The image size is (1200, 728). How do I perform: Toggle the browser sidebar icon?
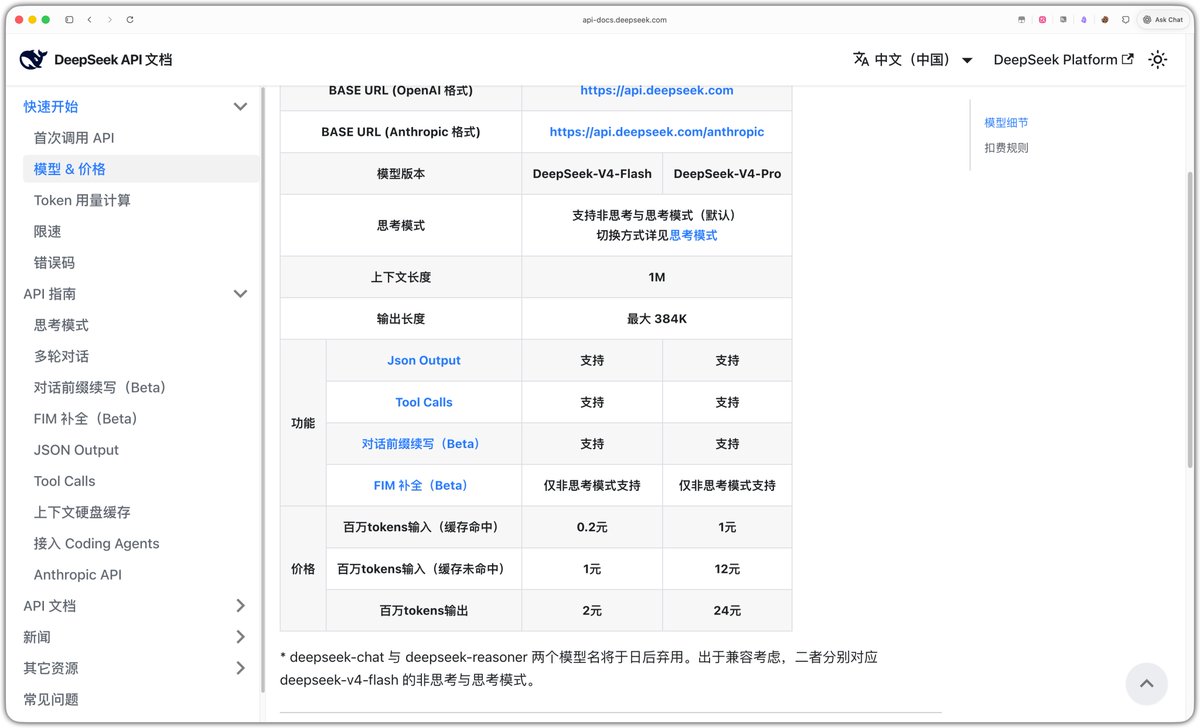tap(69, 19)
